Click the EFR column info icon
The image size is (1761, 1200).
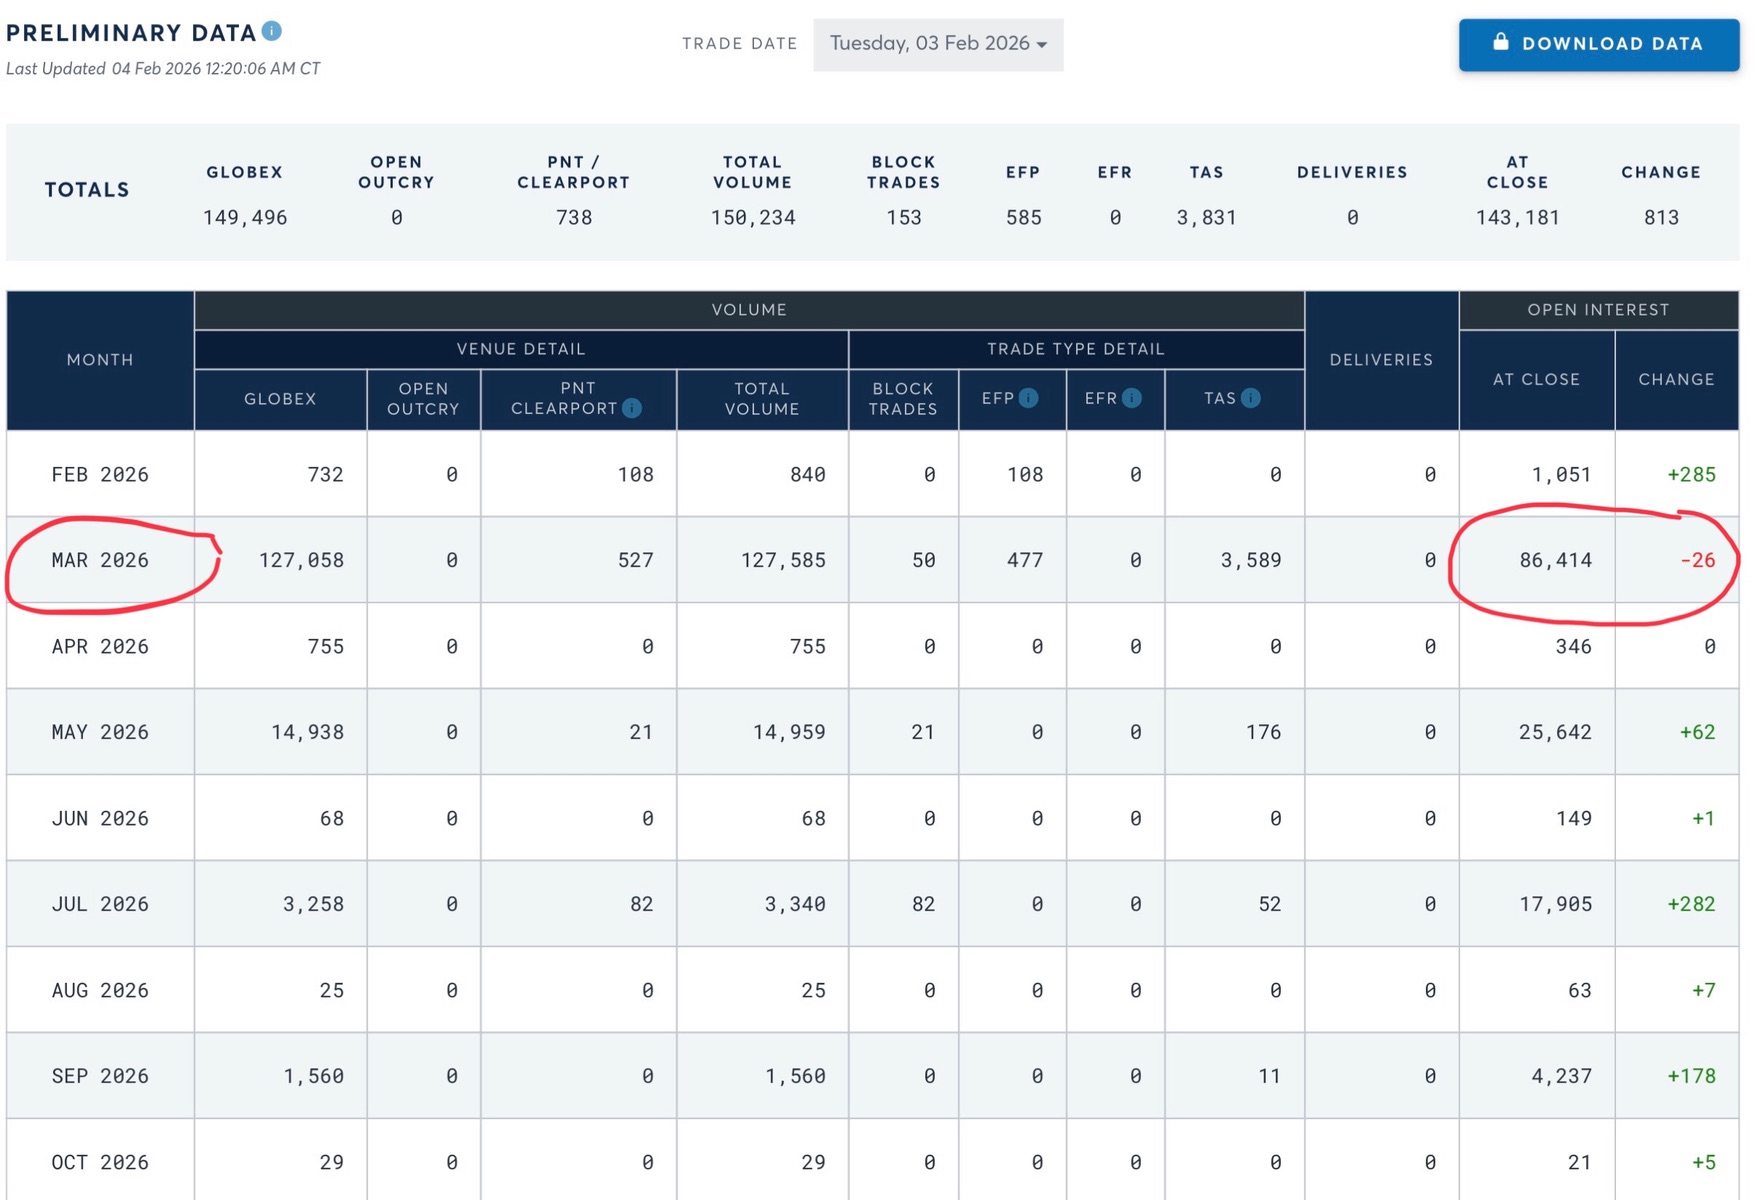click(x=1131, y=398)
